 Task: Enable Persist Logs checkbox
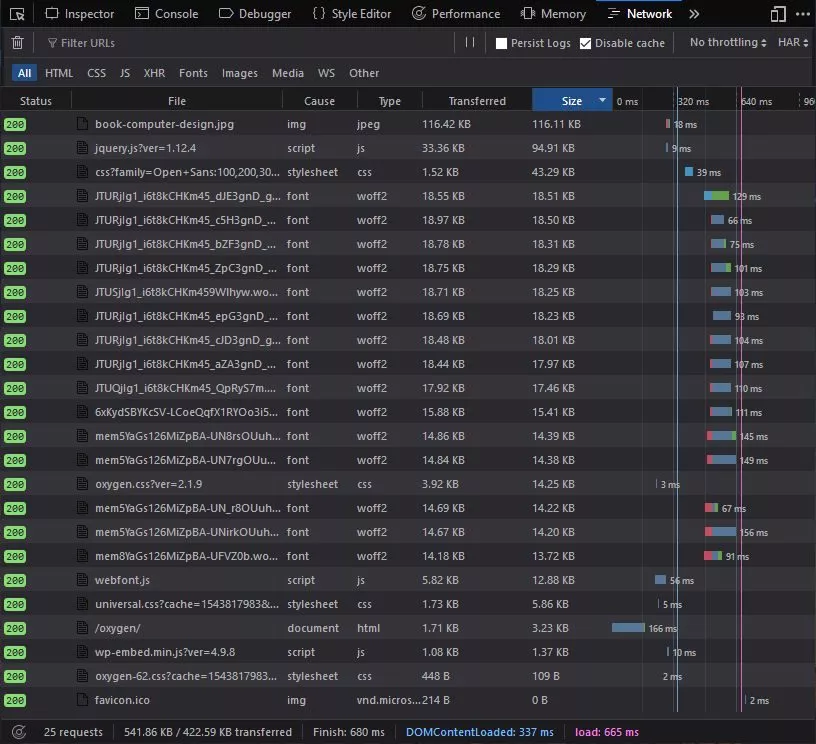pyautogui.click(x=502, y=44)
